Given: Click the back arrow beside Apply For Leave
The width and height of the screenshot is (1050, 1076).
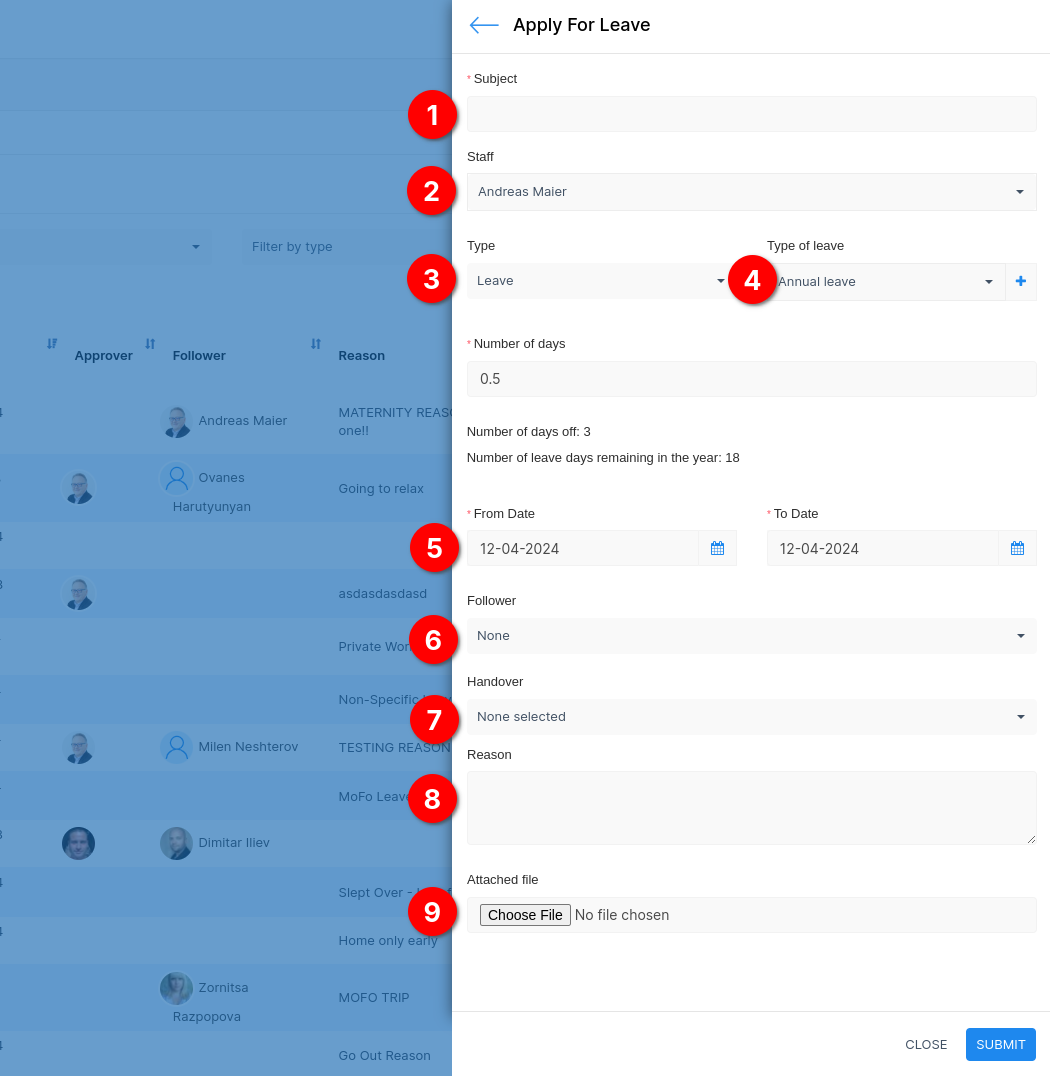Looking at the screenshot, I should [x=484, y=26].
